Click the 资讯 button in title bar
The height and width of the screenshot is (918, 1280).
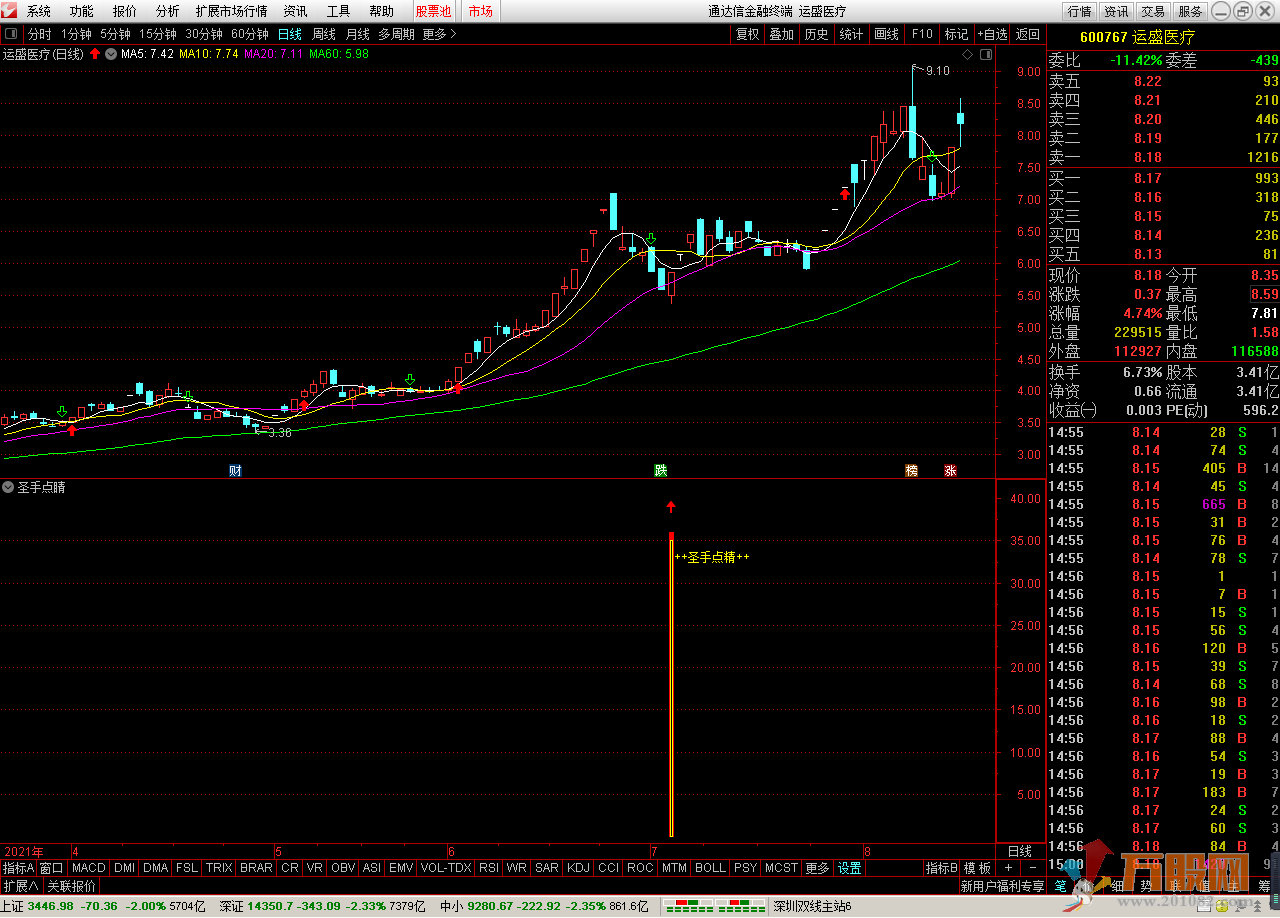click(1116, 11)
